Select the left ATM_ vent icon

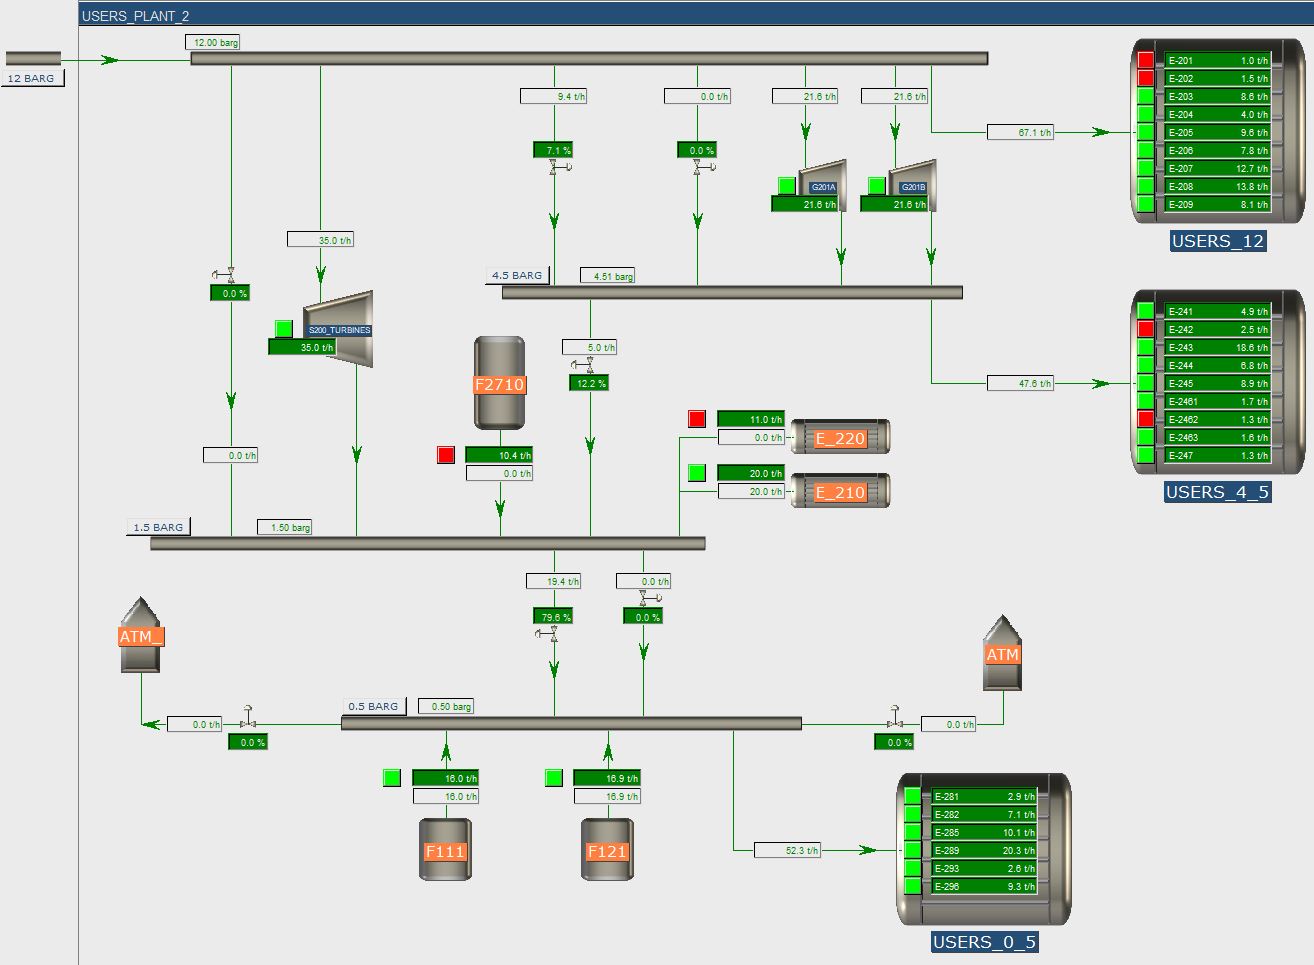pos(140,636)
